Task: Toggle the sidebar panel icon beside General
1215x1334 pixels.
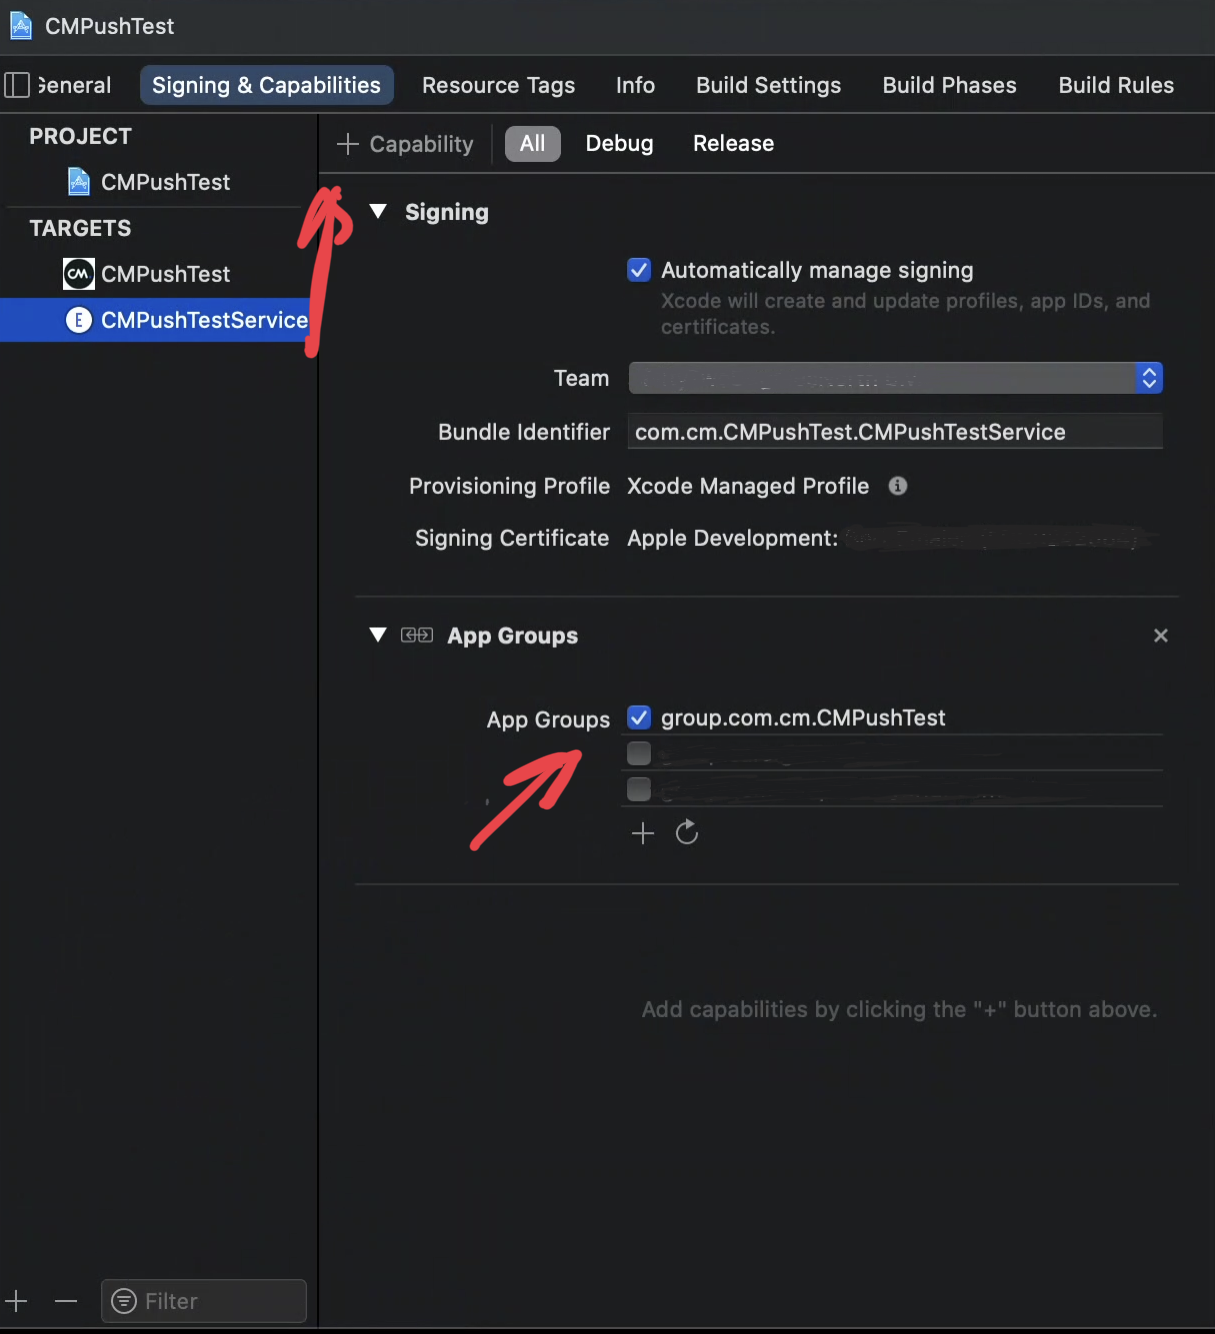Action: [17, 85]
